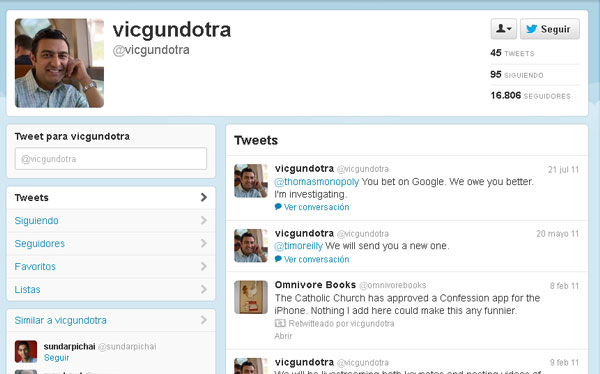Open the 9 feb 11 tweet timestamp
600x374 pixels.
click(564, 363)
